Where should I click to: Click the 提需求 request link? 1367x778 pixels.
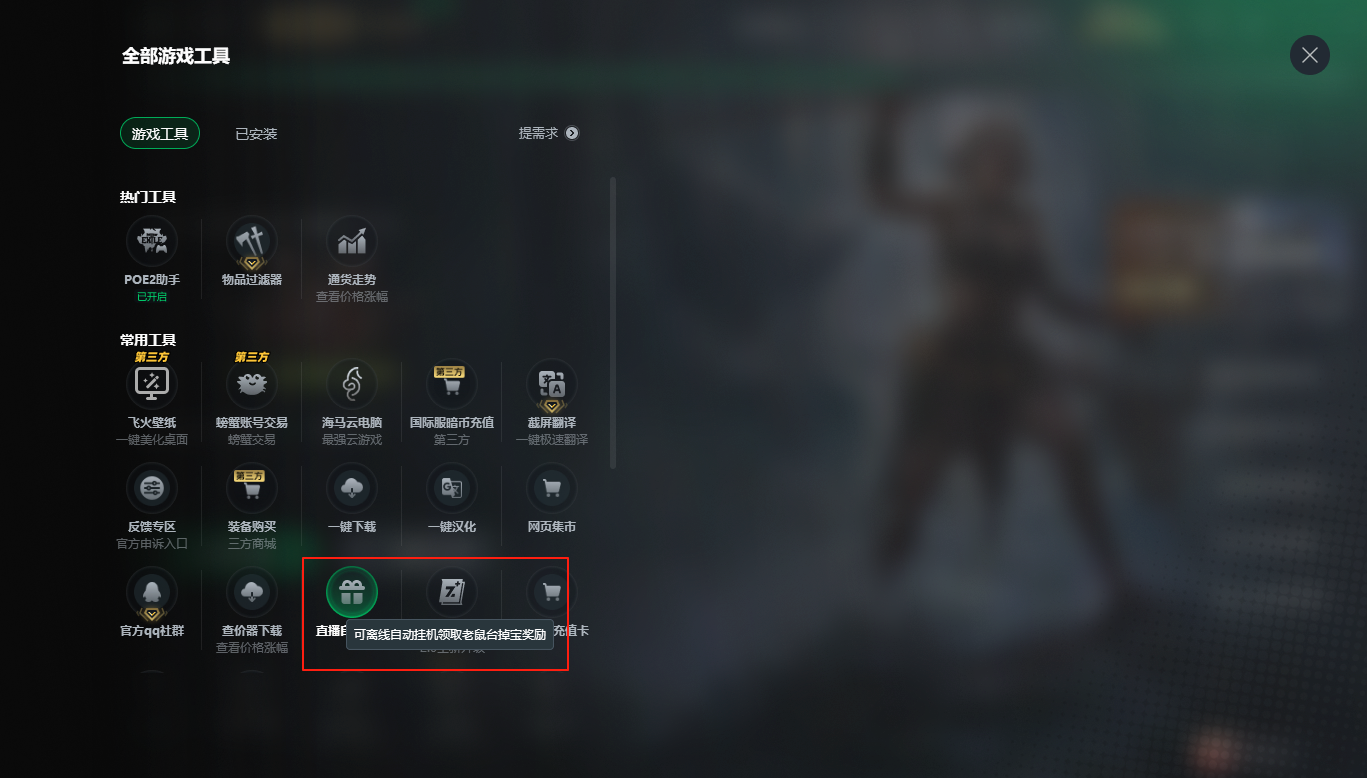(x=549, y=133)
